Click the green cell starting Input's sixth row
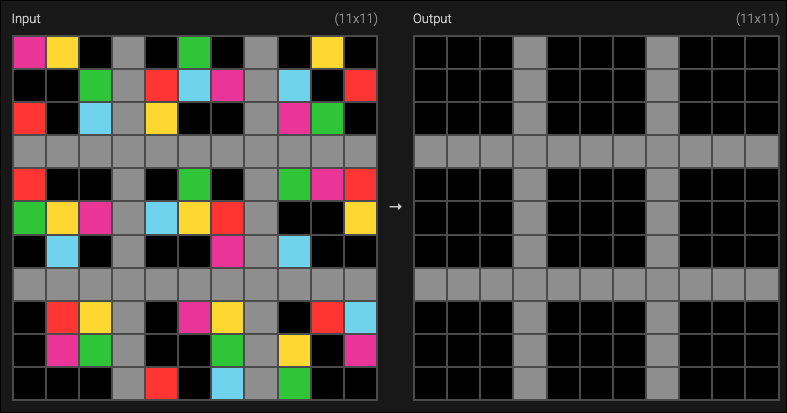The image size is (787, 413). coord(29,218)
